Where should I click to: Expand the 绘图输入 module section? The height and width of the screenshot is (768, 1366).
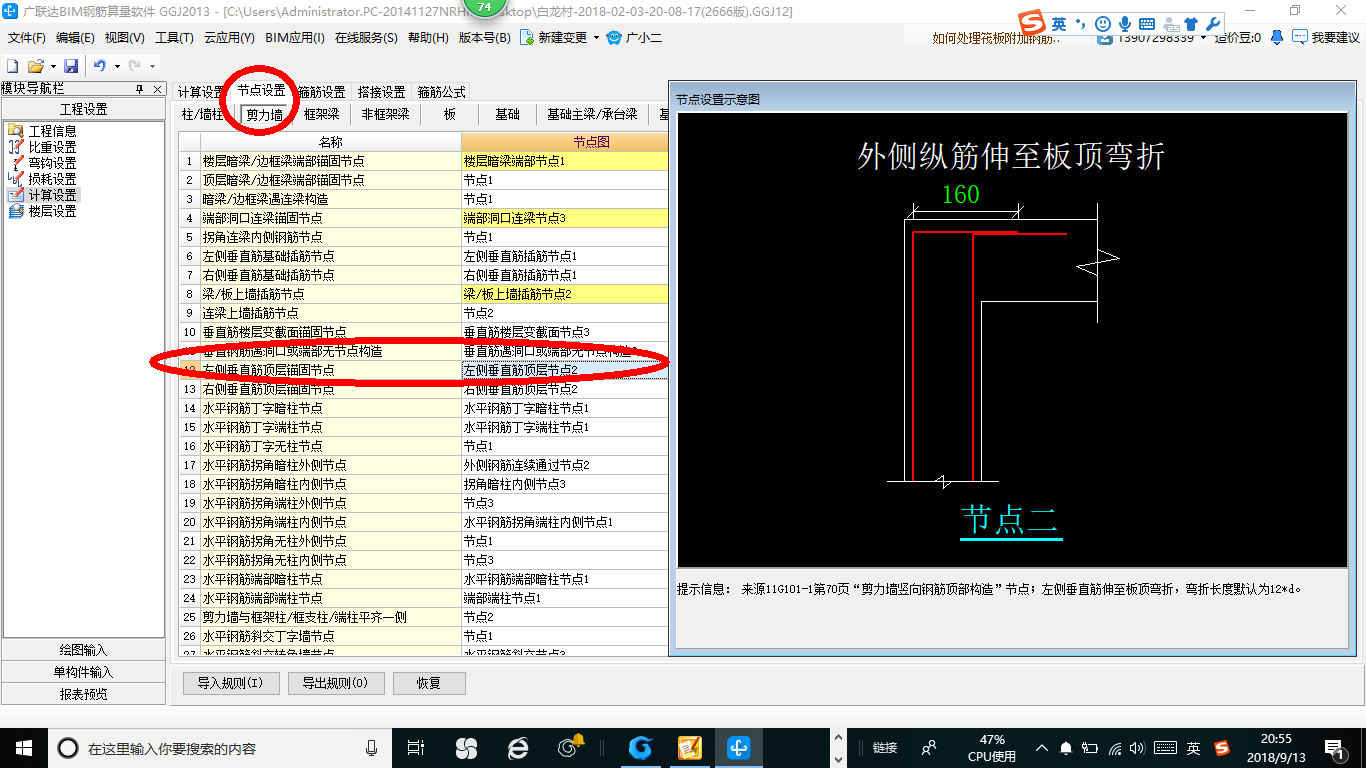coord(84,650)
